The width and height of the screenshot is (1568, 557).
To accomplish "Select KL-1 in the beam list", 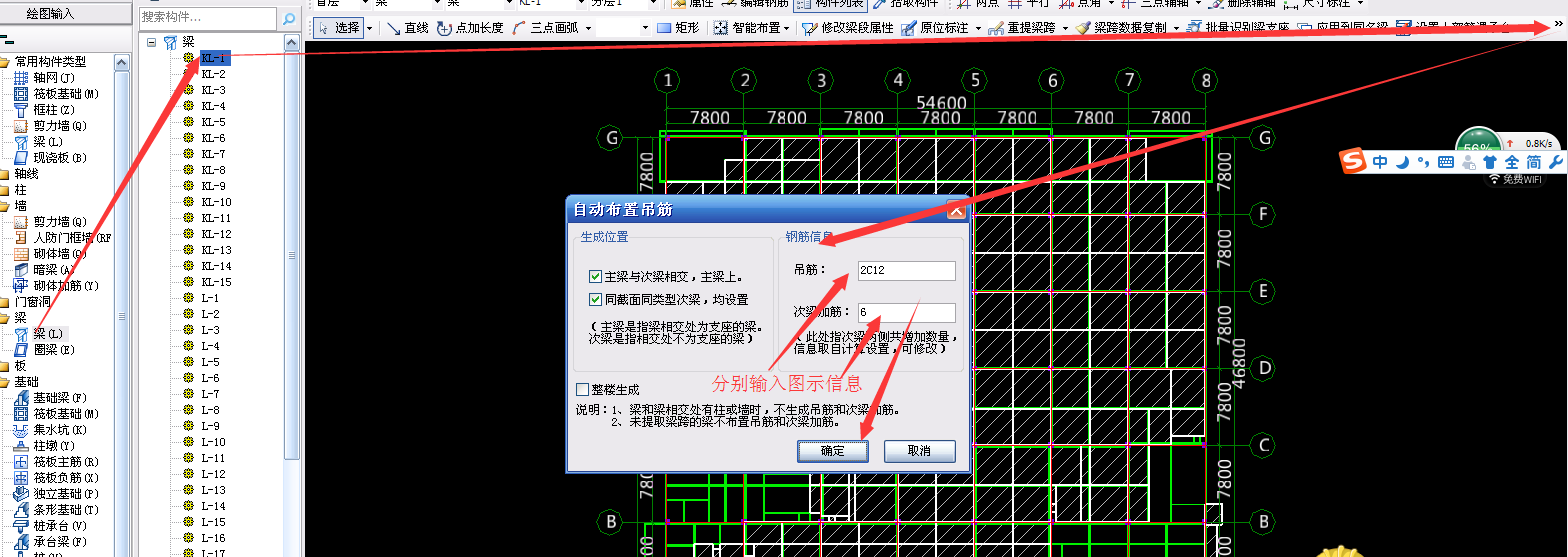I will [214, 58].
